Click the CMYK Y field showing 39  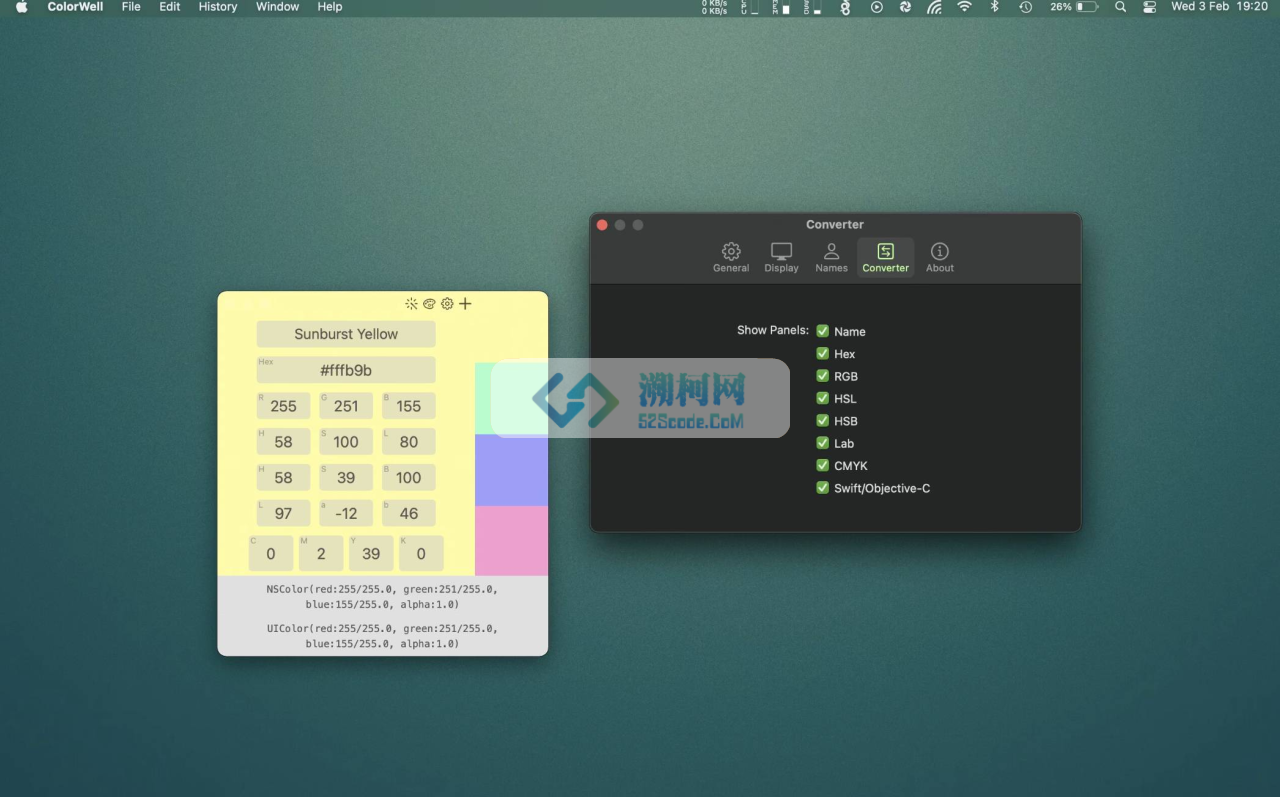(x=371, y=553)
